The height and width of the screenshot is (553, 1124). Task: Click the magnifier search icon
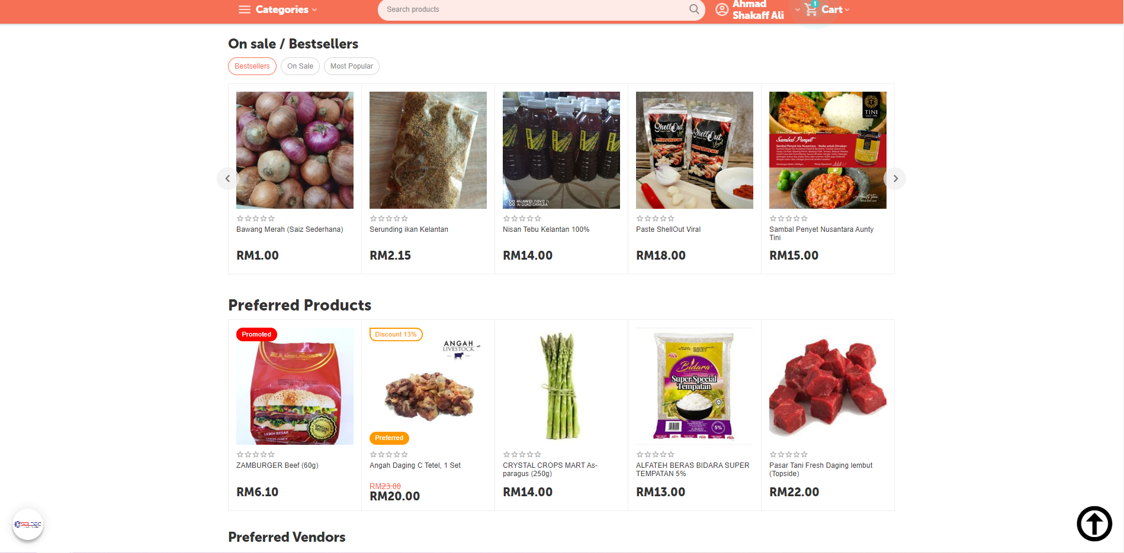coord(694,10)
